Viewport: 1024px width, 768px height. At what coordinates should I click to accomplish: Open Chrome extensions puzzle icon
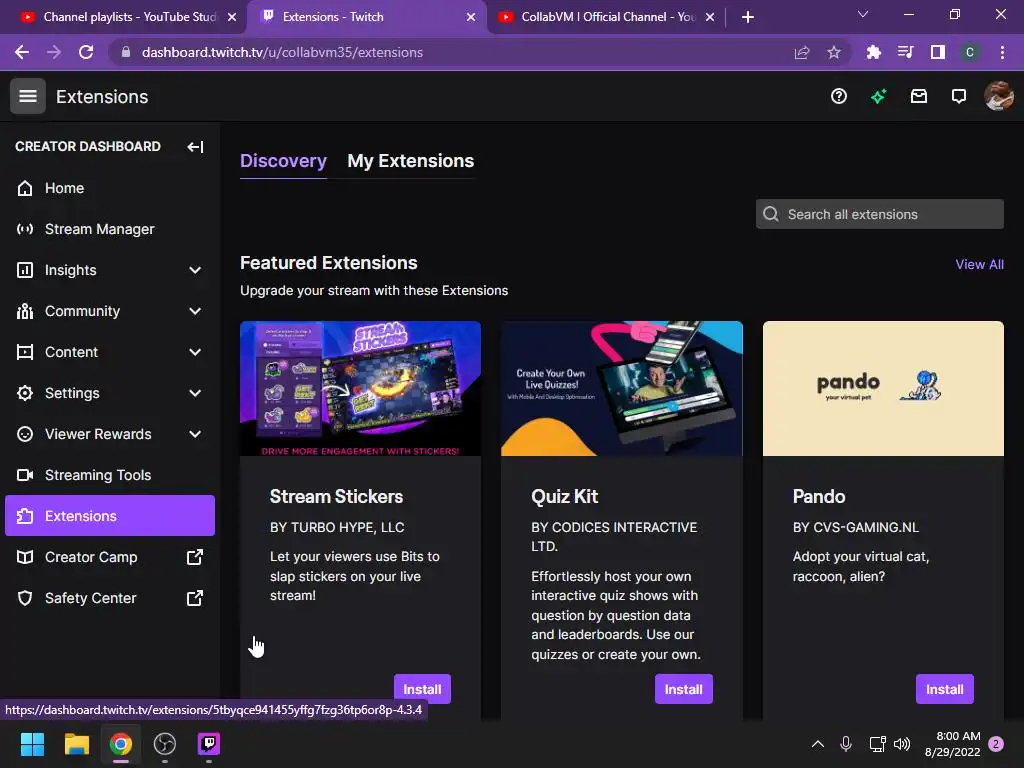pyautogui.click(x=873, y=52)
